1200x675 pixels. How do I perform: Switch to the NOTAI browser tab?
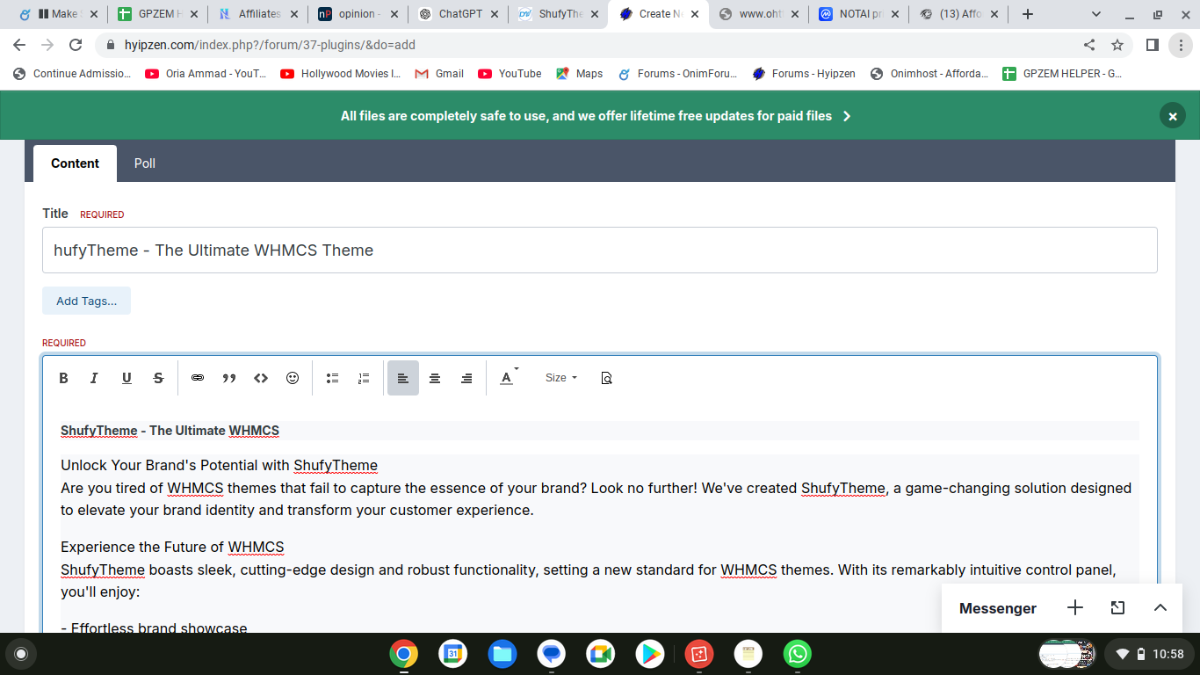coord(858,14)
